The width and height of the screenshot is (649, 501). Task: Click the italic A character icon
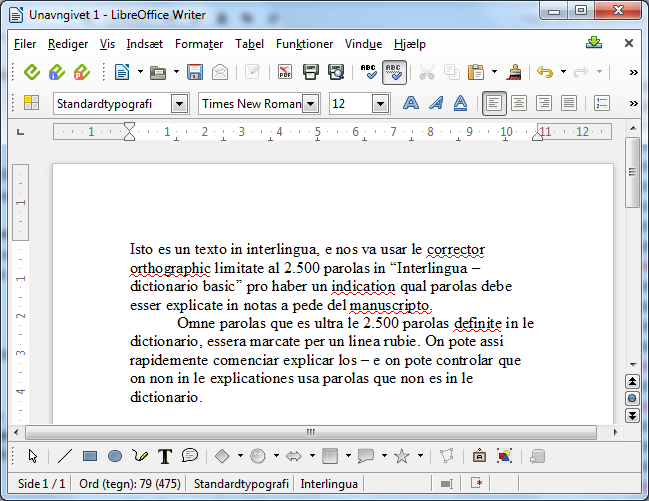[x=435, y=103]
